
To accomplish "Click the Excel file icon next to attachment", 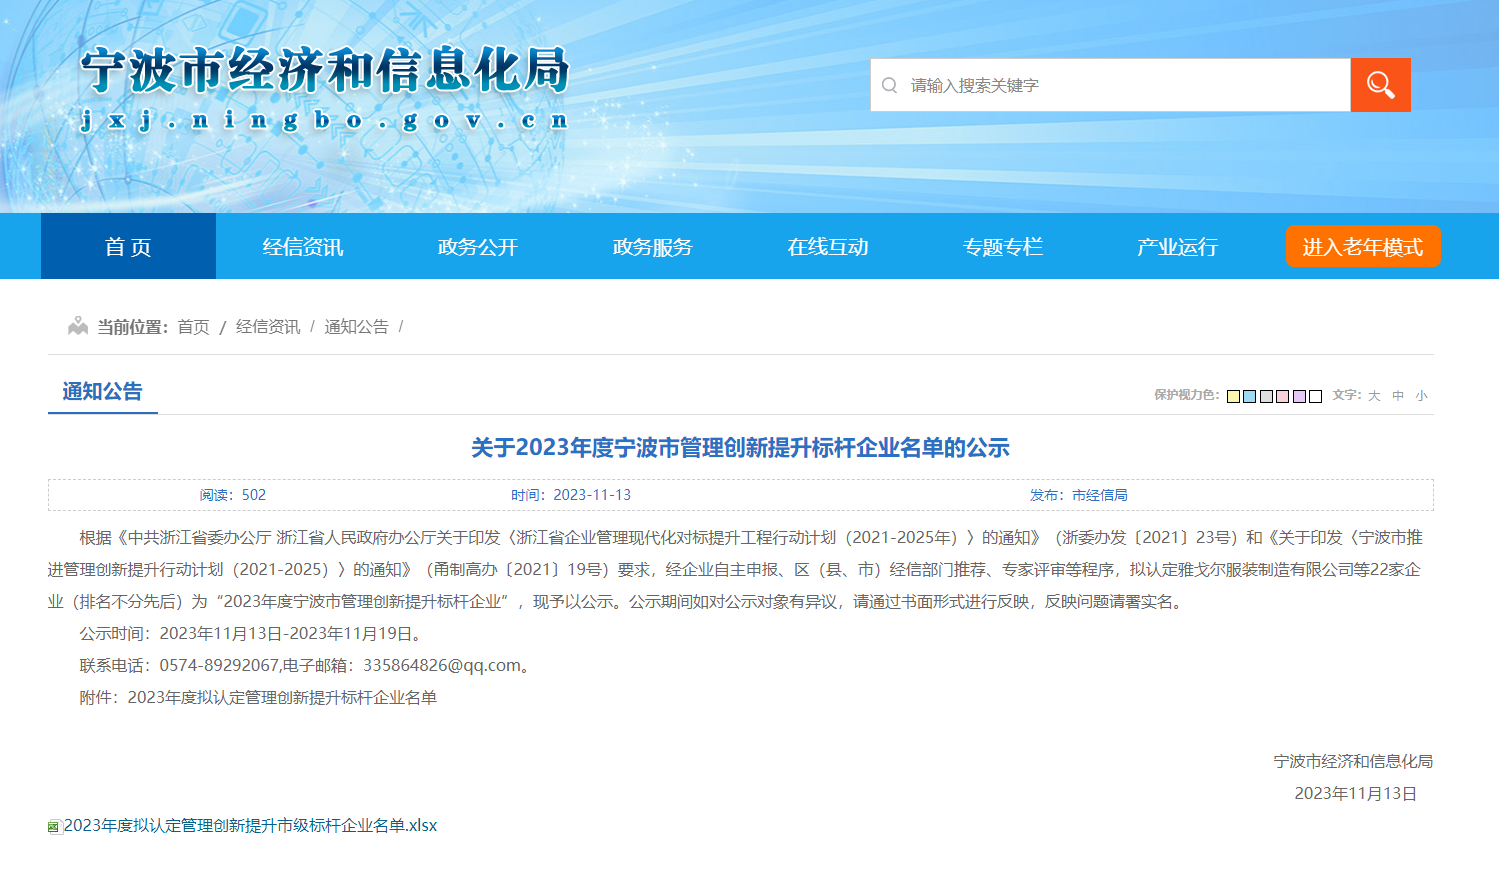I will [x=53, y=825].
